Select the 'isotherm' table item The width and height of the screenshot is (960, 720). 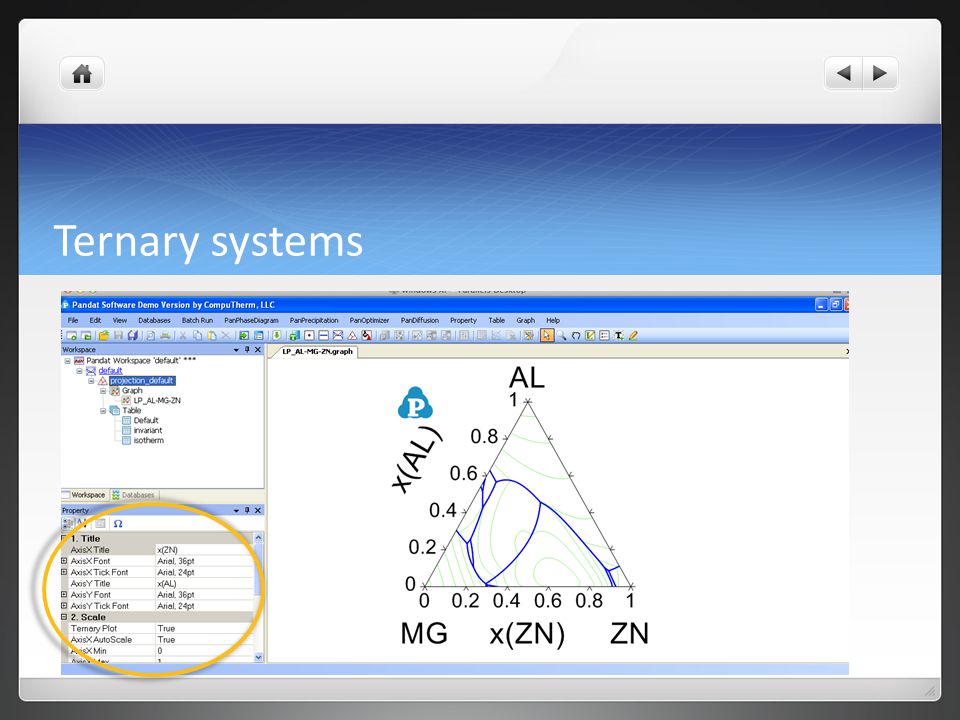[x=149, y=440]
